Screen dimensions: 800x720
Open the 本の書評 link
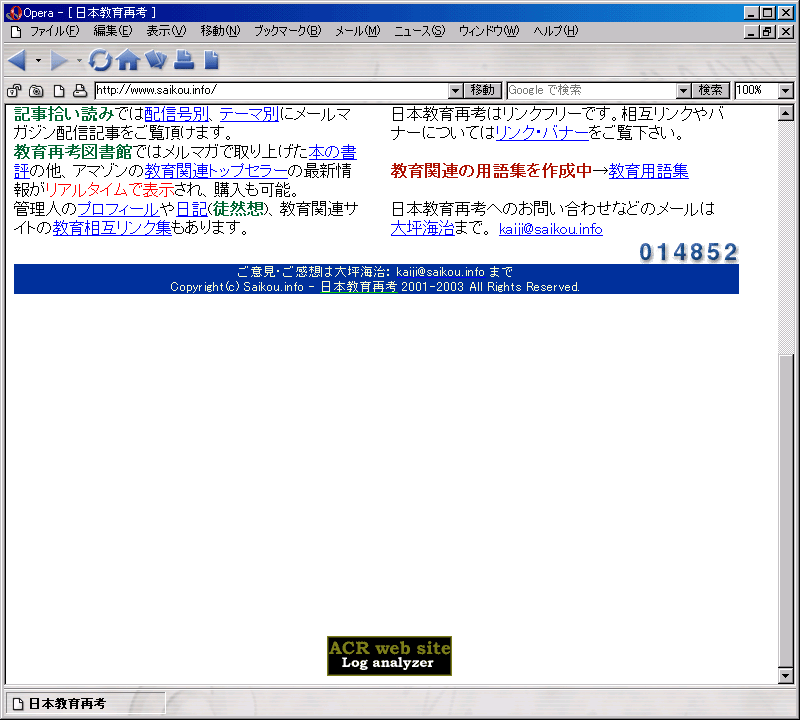tap(332, 152)
